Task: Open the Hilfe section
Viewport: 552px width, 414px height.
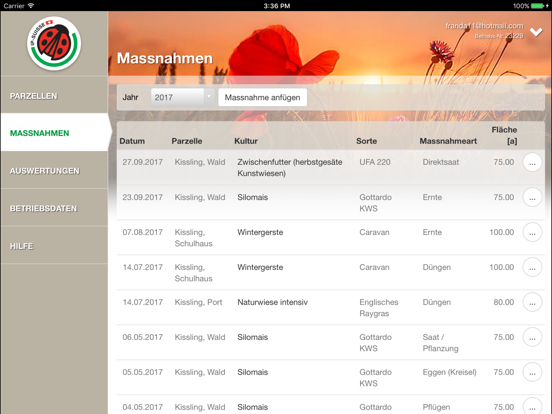Action: coord(54,246)
